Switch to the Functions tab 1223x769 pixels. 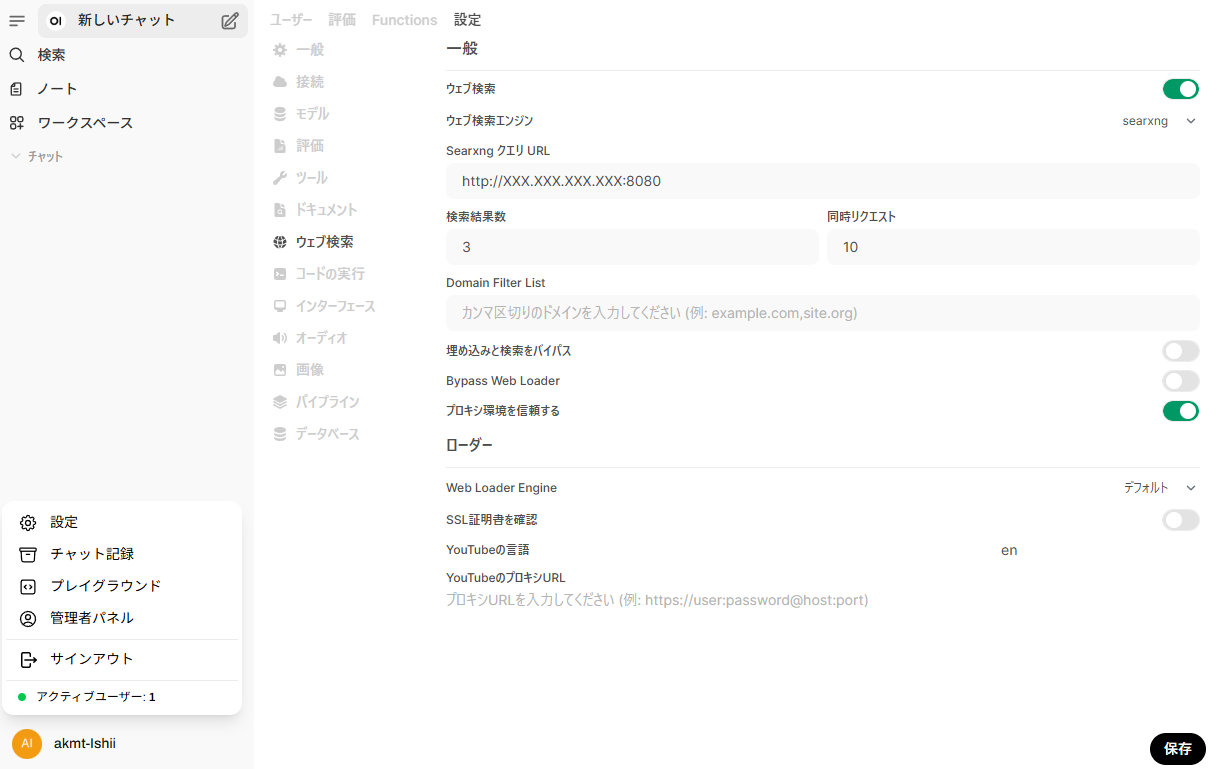(x=404, y=20)
